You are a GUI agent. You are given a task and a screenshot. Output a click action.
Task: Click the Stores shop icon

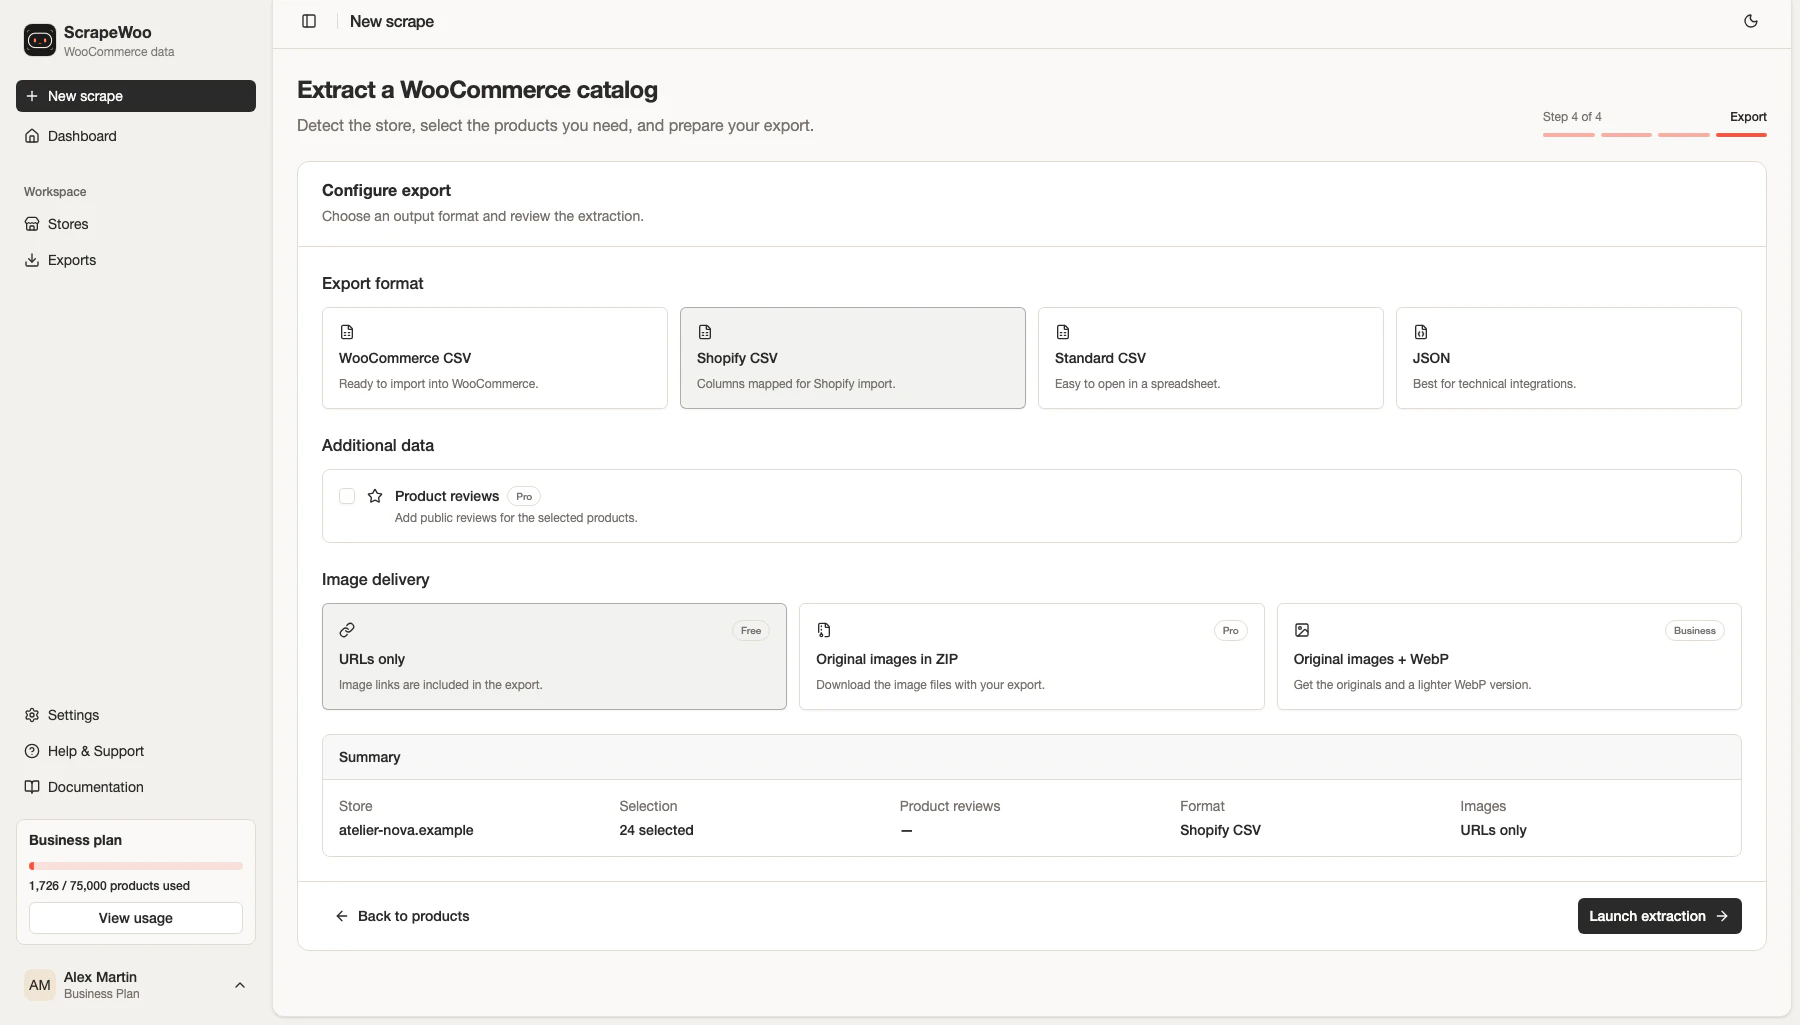pos(32,224)
